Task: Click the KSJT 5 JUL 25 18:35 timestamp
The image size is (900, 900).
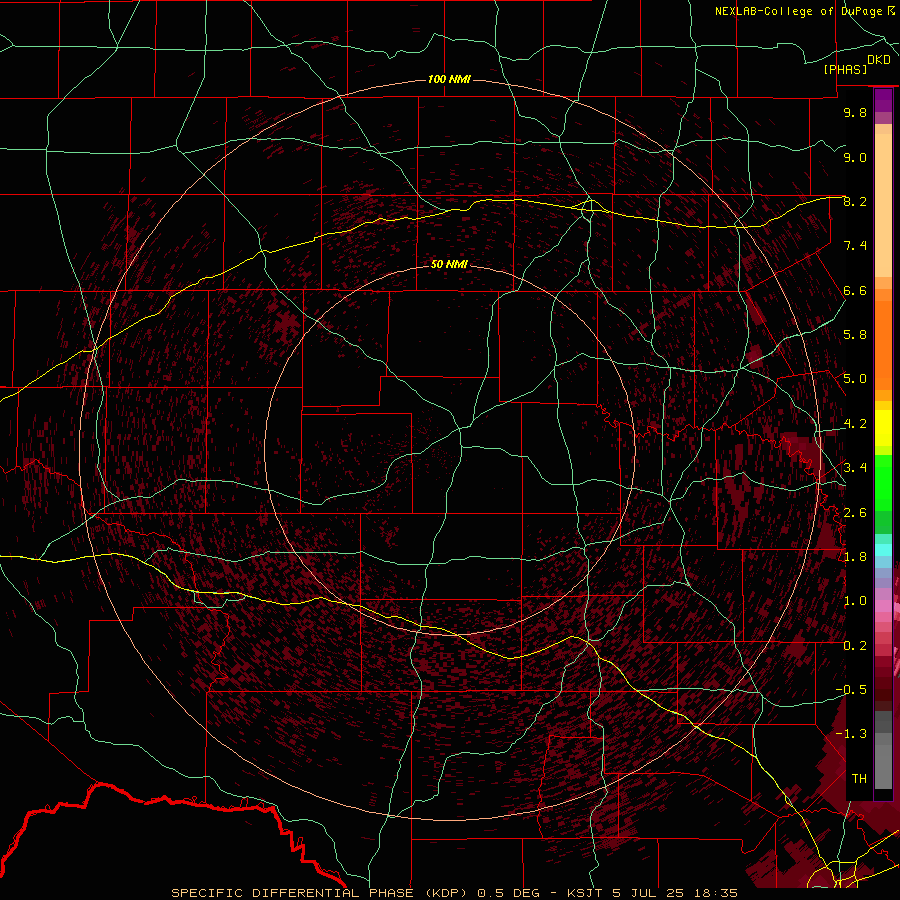Action: (652, 893)
